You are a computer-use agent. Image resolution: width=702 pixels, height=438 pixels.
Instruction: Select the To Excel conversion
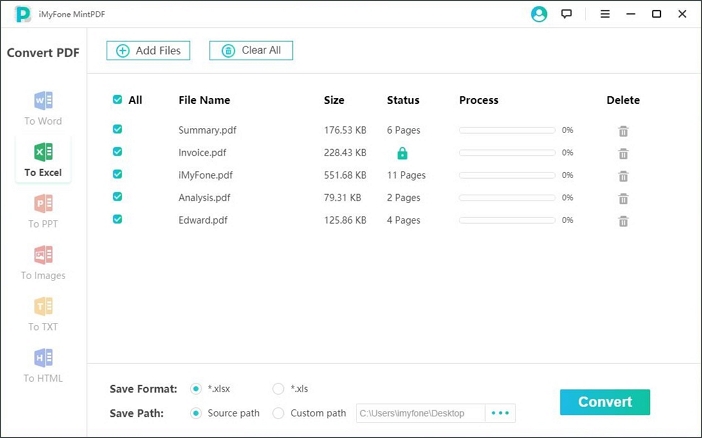pos(43,160)
